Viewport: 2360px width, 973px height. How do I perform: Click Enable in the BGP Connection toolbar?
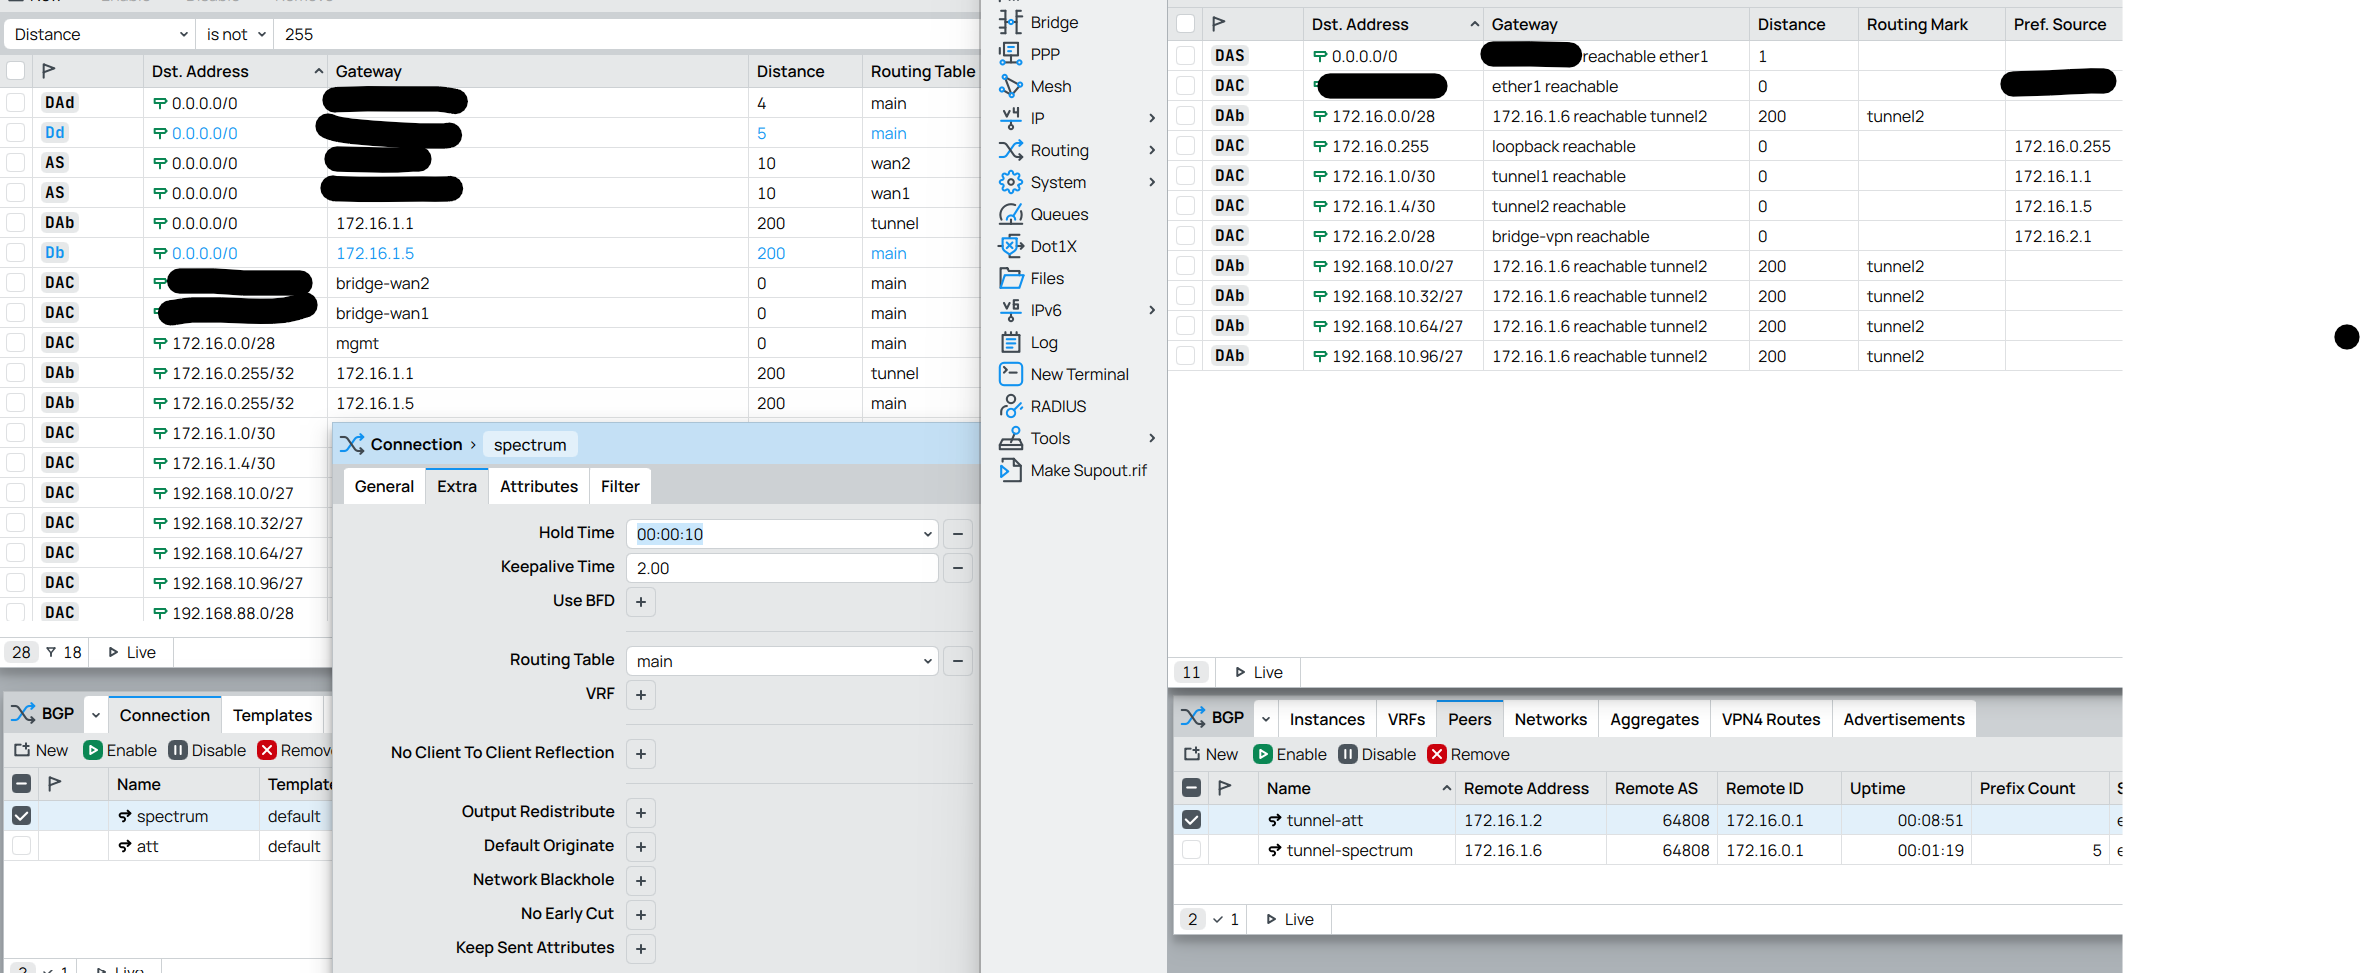pyautogui.click(x=120, y=750)
